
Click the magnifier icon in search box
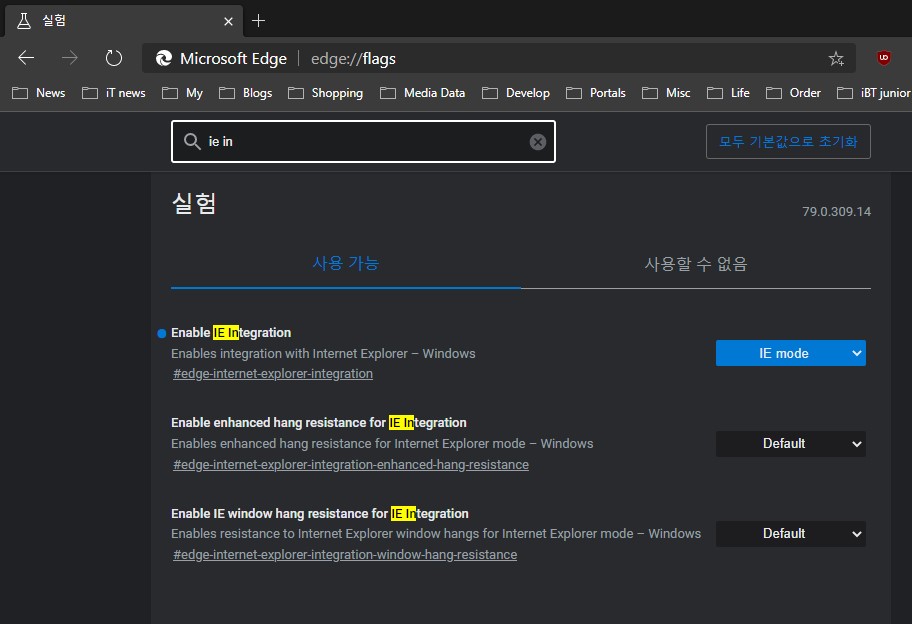(x=192, y=141)
